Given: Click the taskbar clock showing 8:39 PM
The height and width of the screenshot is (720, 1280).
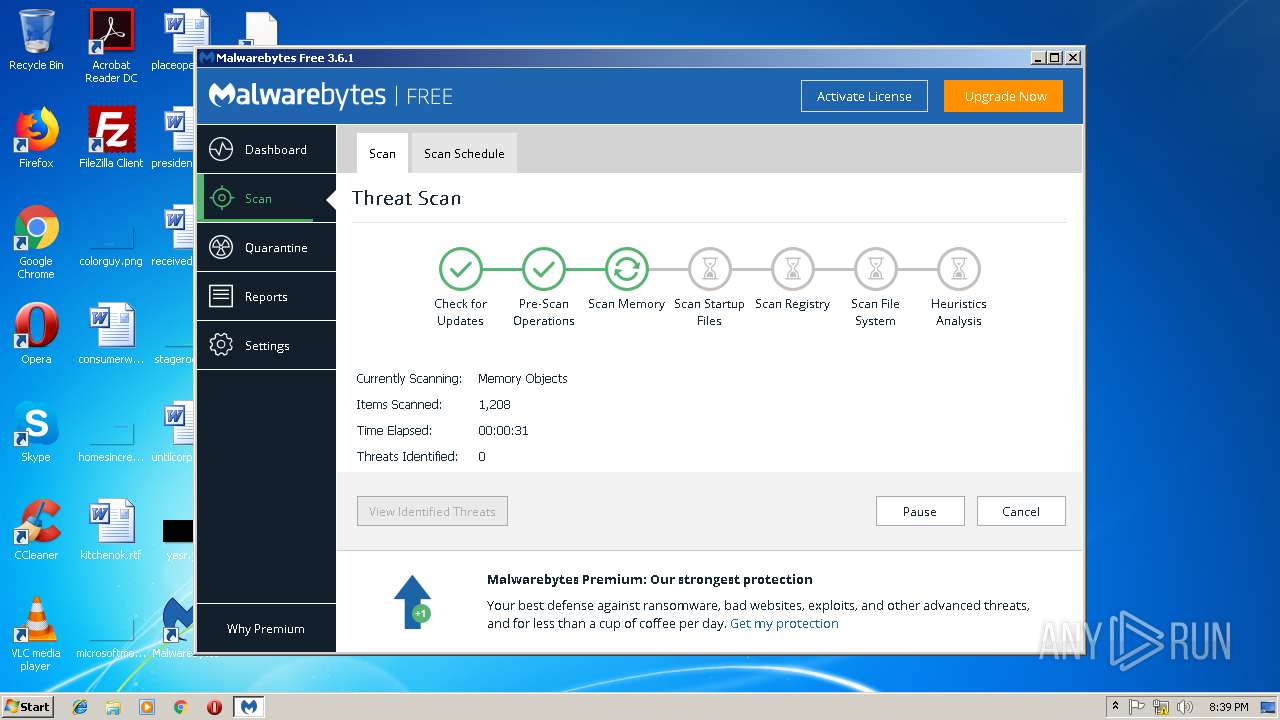Looking at the screenshot, I should point(1229,707).
